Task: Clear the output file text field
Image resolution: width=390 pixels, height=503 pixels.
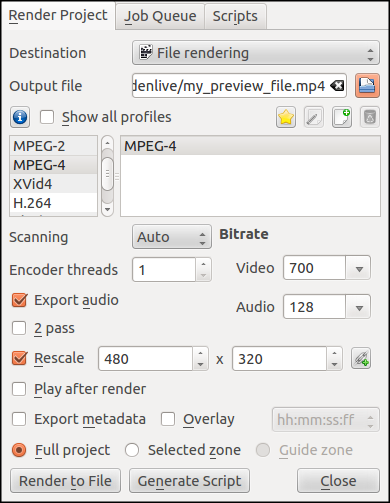Action: coord(337,86)
